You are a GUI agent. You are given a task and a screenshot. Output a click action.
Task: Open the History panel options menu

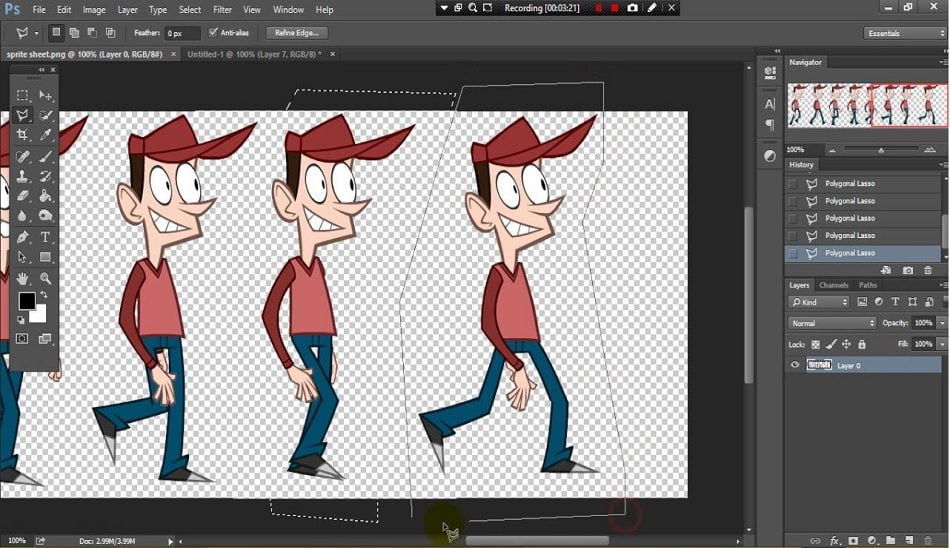(943, 164)
